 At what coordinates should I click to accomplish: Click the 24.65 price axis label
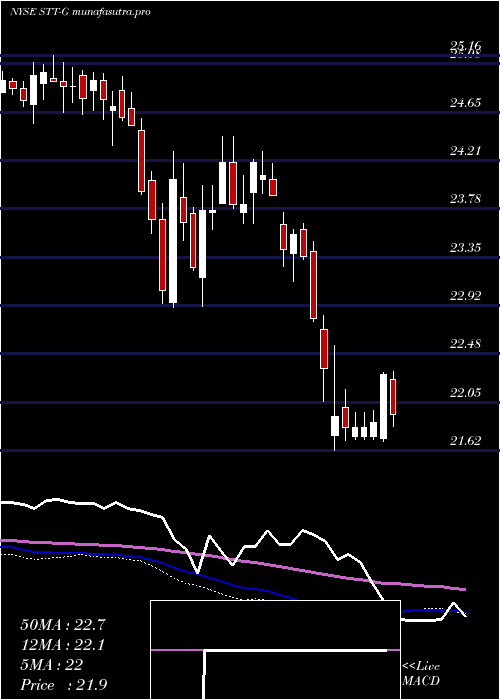click(465, 103)
